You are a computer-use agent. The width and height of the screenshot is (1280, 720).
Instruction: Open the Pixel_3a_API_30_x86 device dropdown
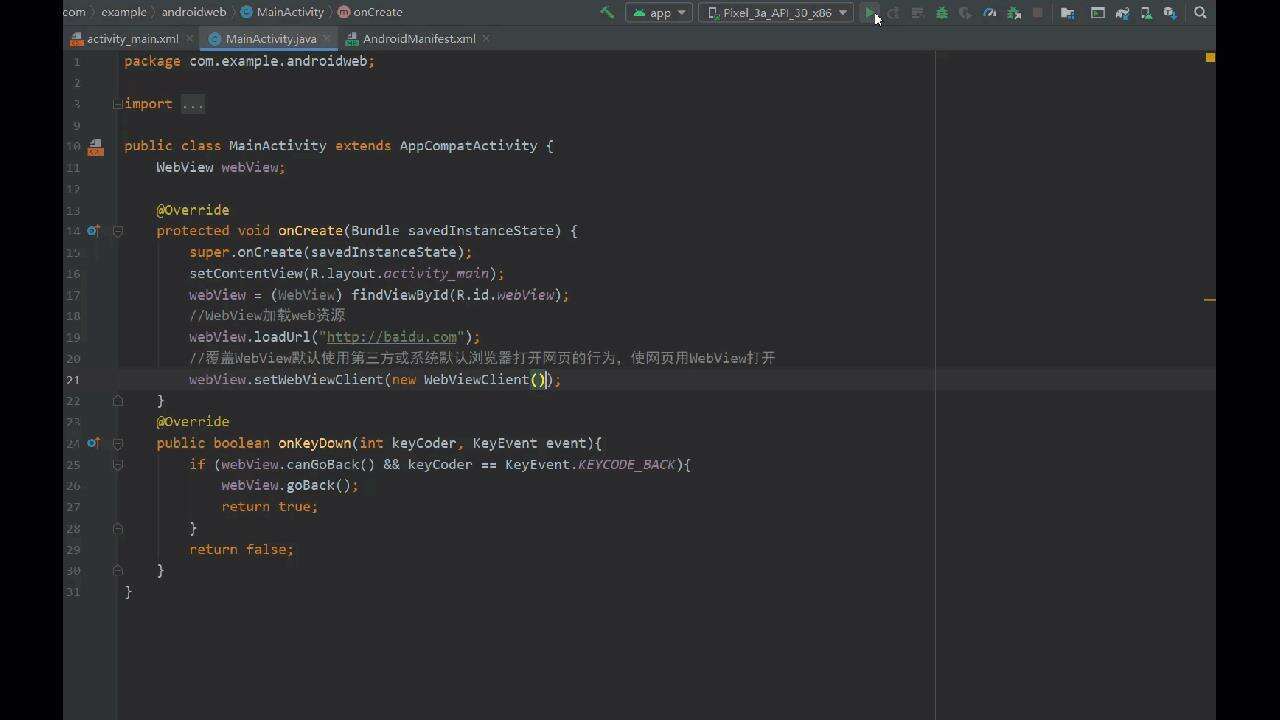[776, 13]
